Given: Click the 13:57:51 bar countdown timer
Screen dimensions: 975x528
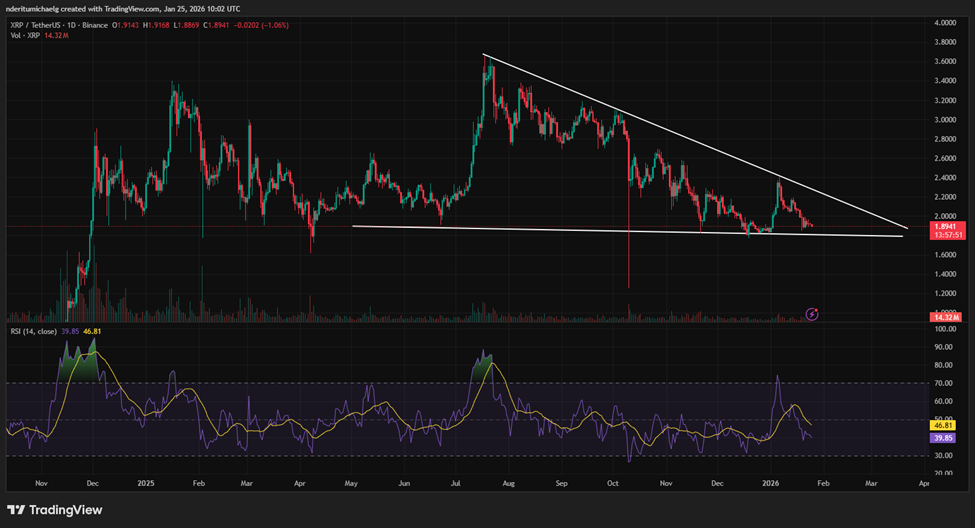Looking at the screenshot, I should pos(946,235).
